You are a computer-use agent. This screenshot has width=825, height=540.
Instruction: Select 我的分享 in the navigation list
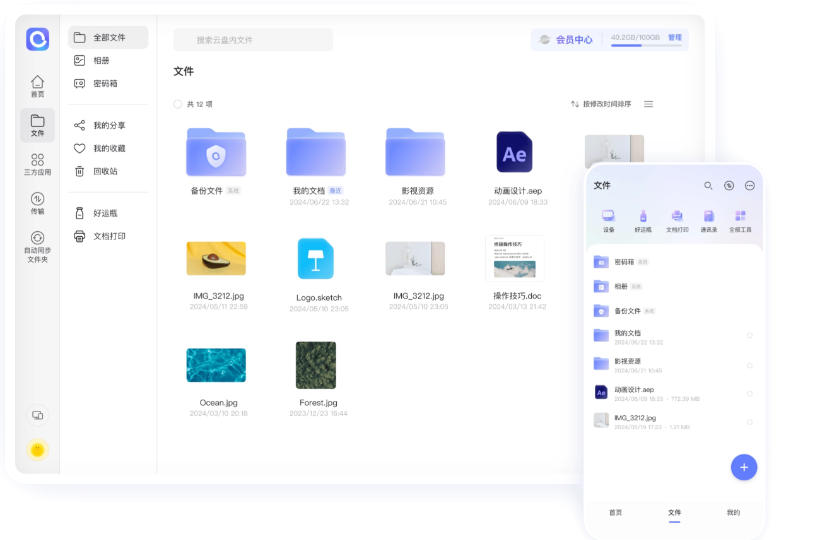point(108,126)
